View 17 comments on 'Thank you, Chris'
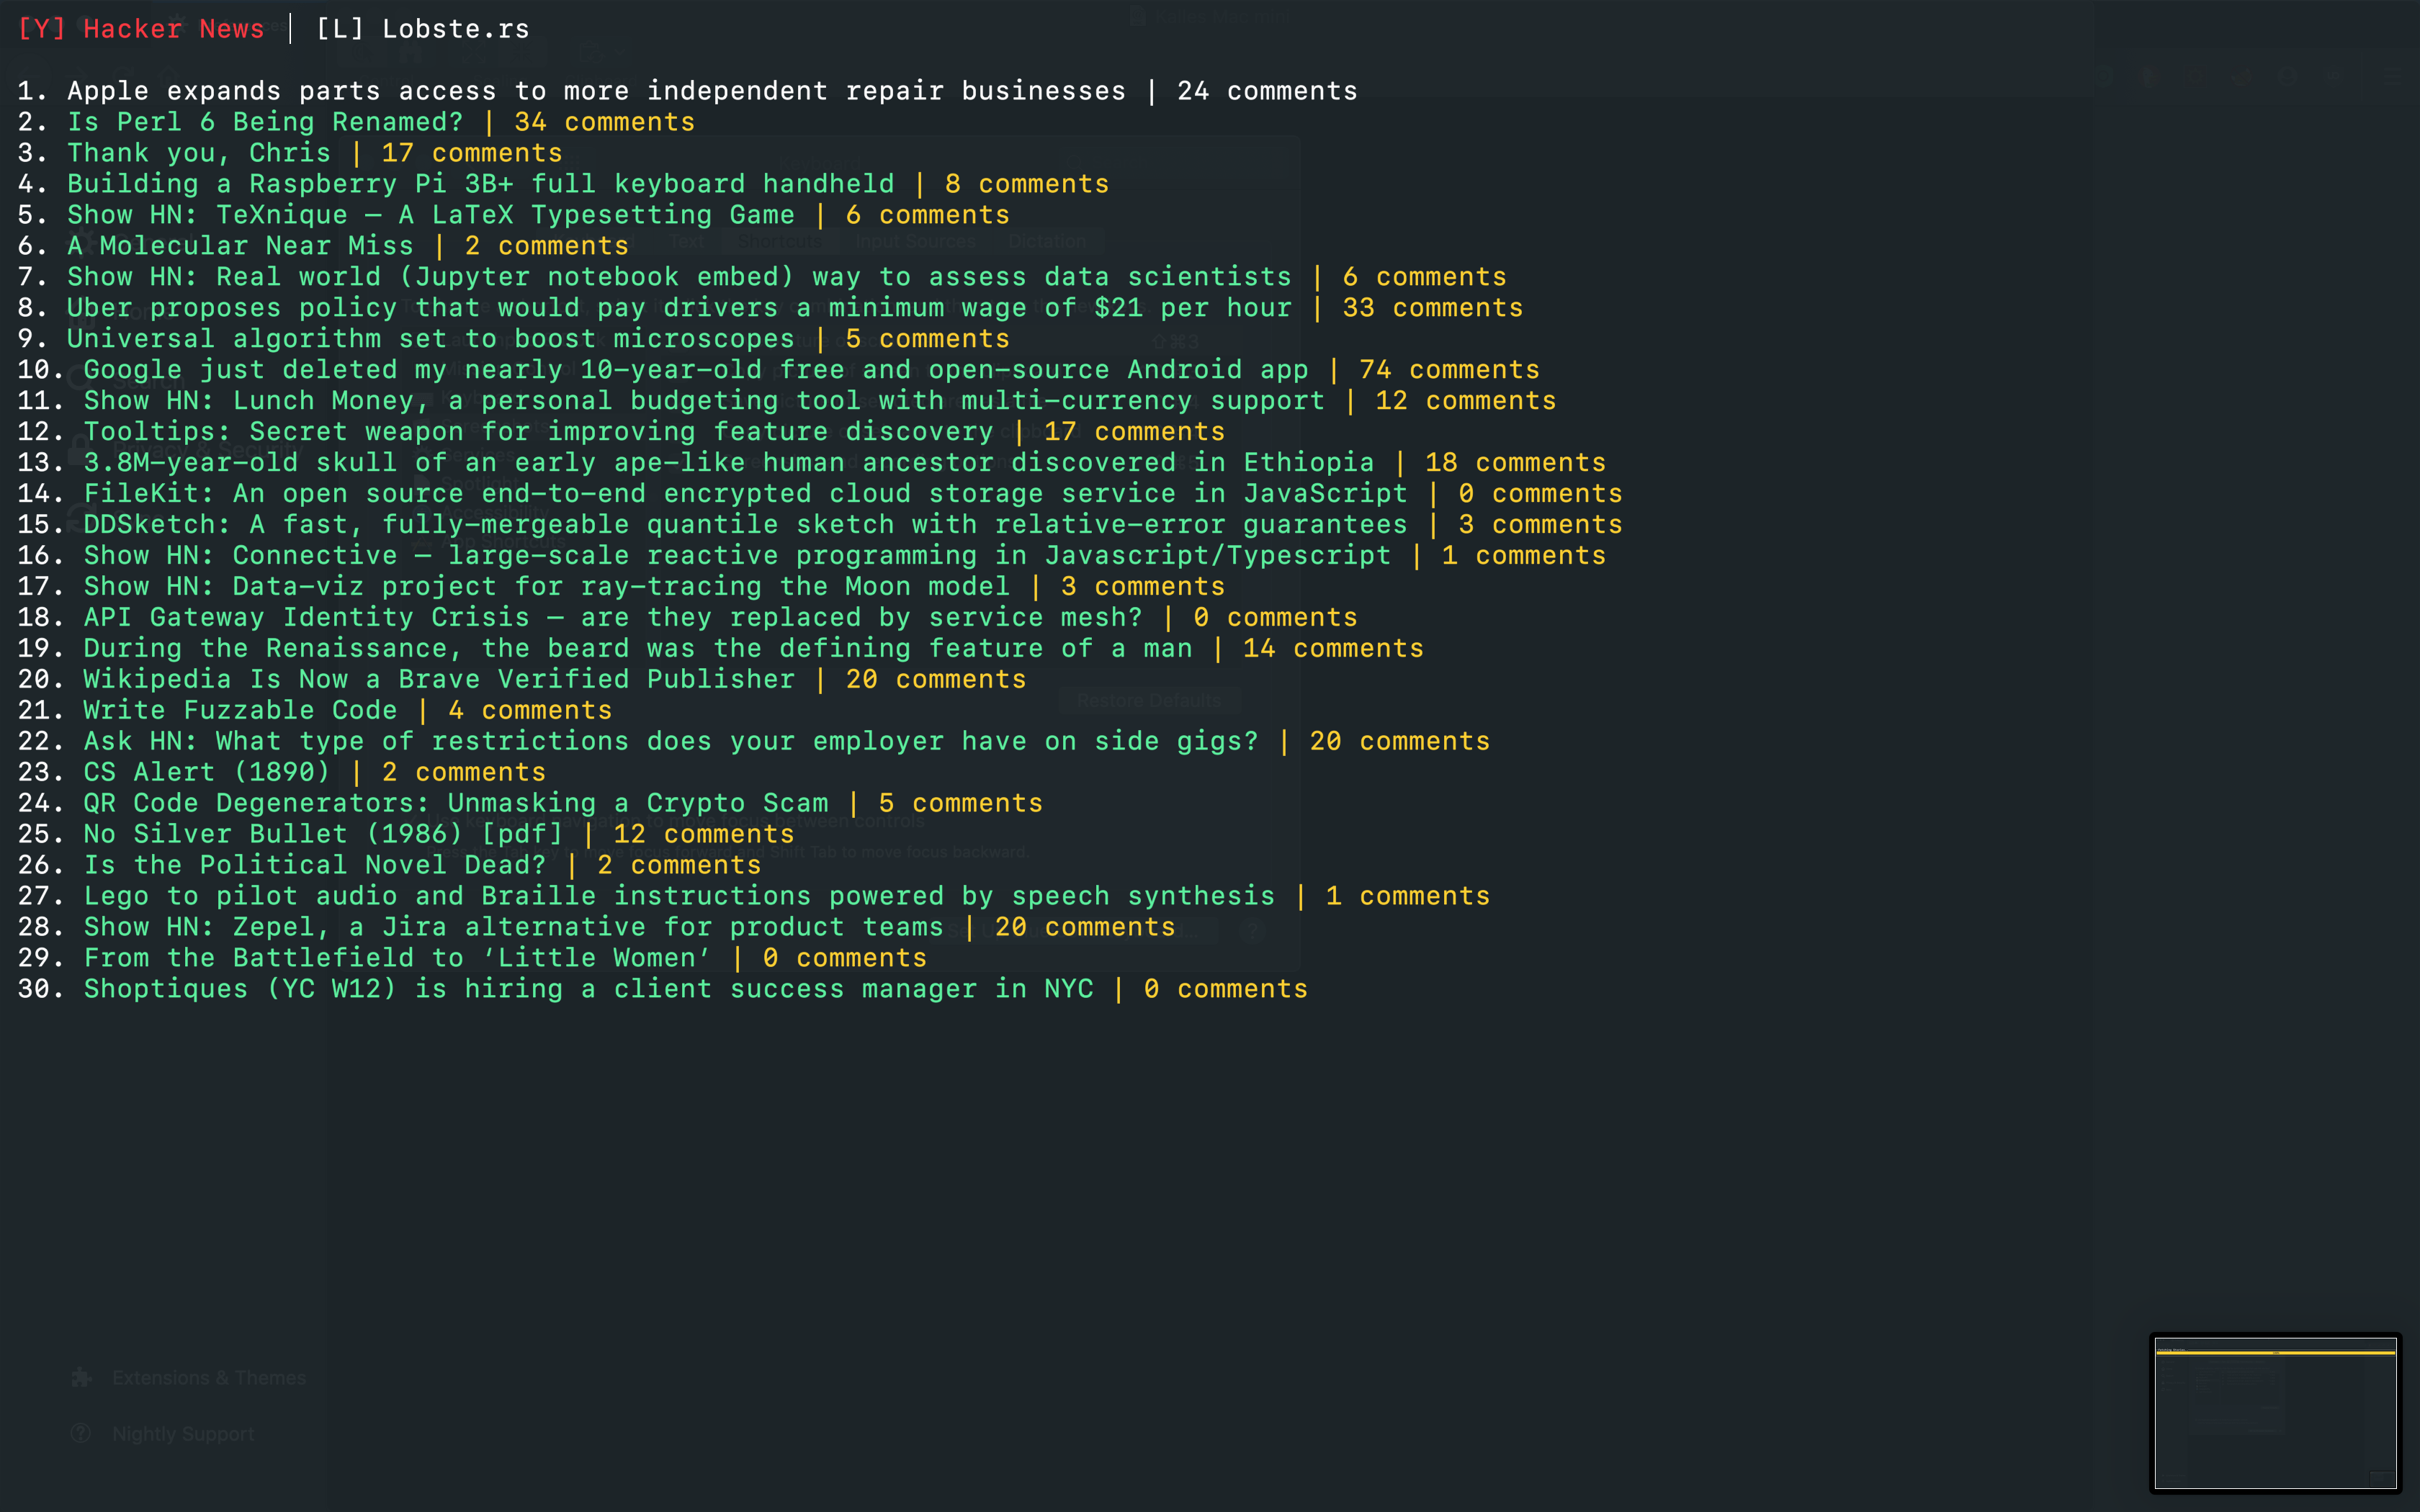This screenshot has width=2420, height=1512. point(472,153)
